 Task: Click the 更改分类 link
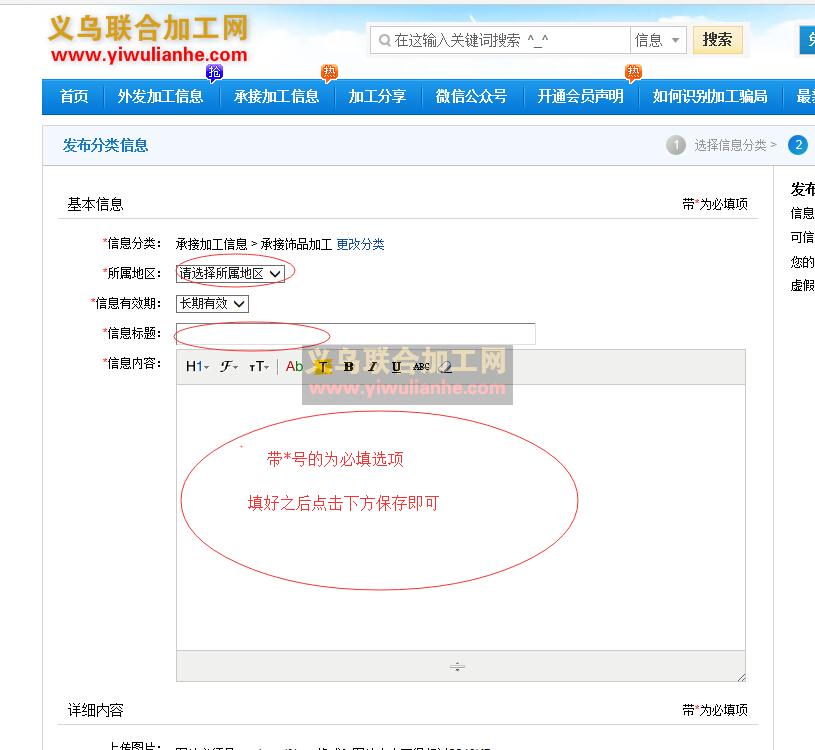tap(360, 244)
